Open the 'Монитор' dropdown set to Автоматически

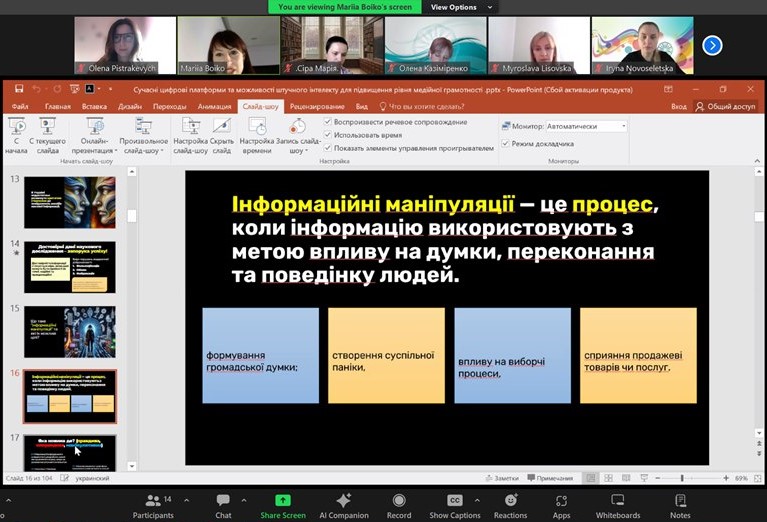[x=586, y=127]
